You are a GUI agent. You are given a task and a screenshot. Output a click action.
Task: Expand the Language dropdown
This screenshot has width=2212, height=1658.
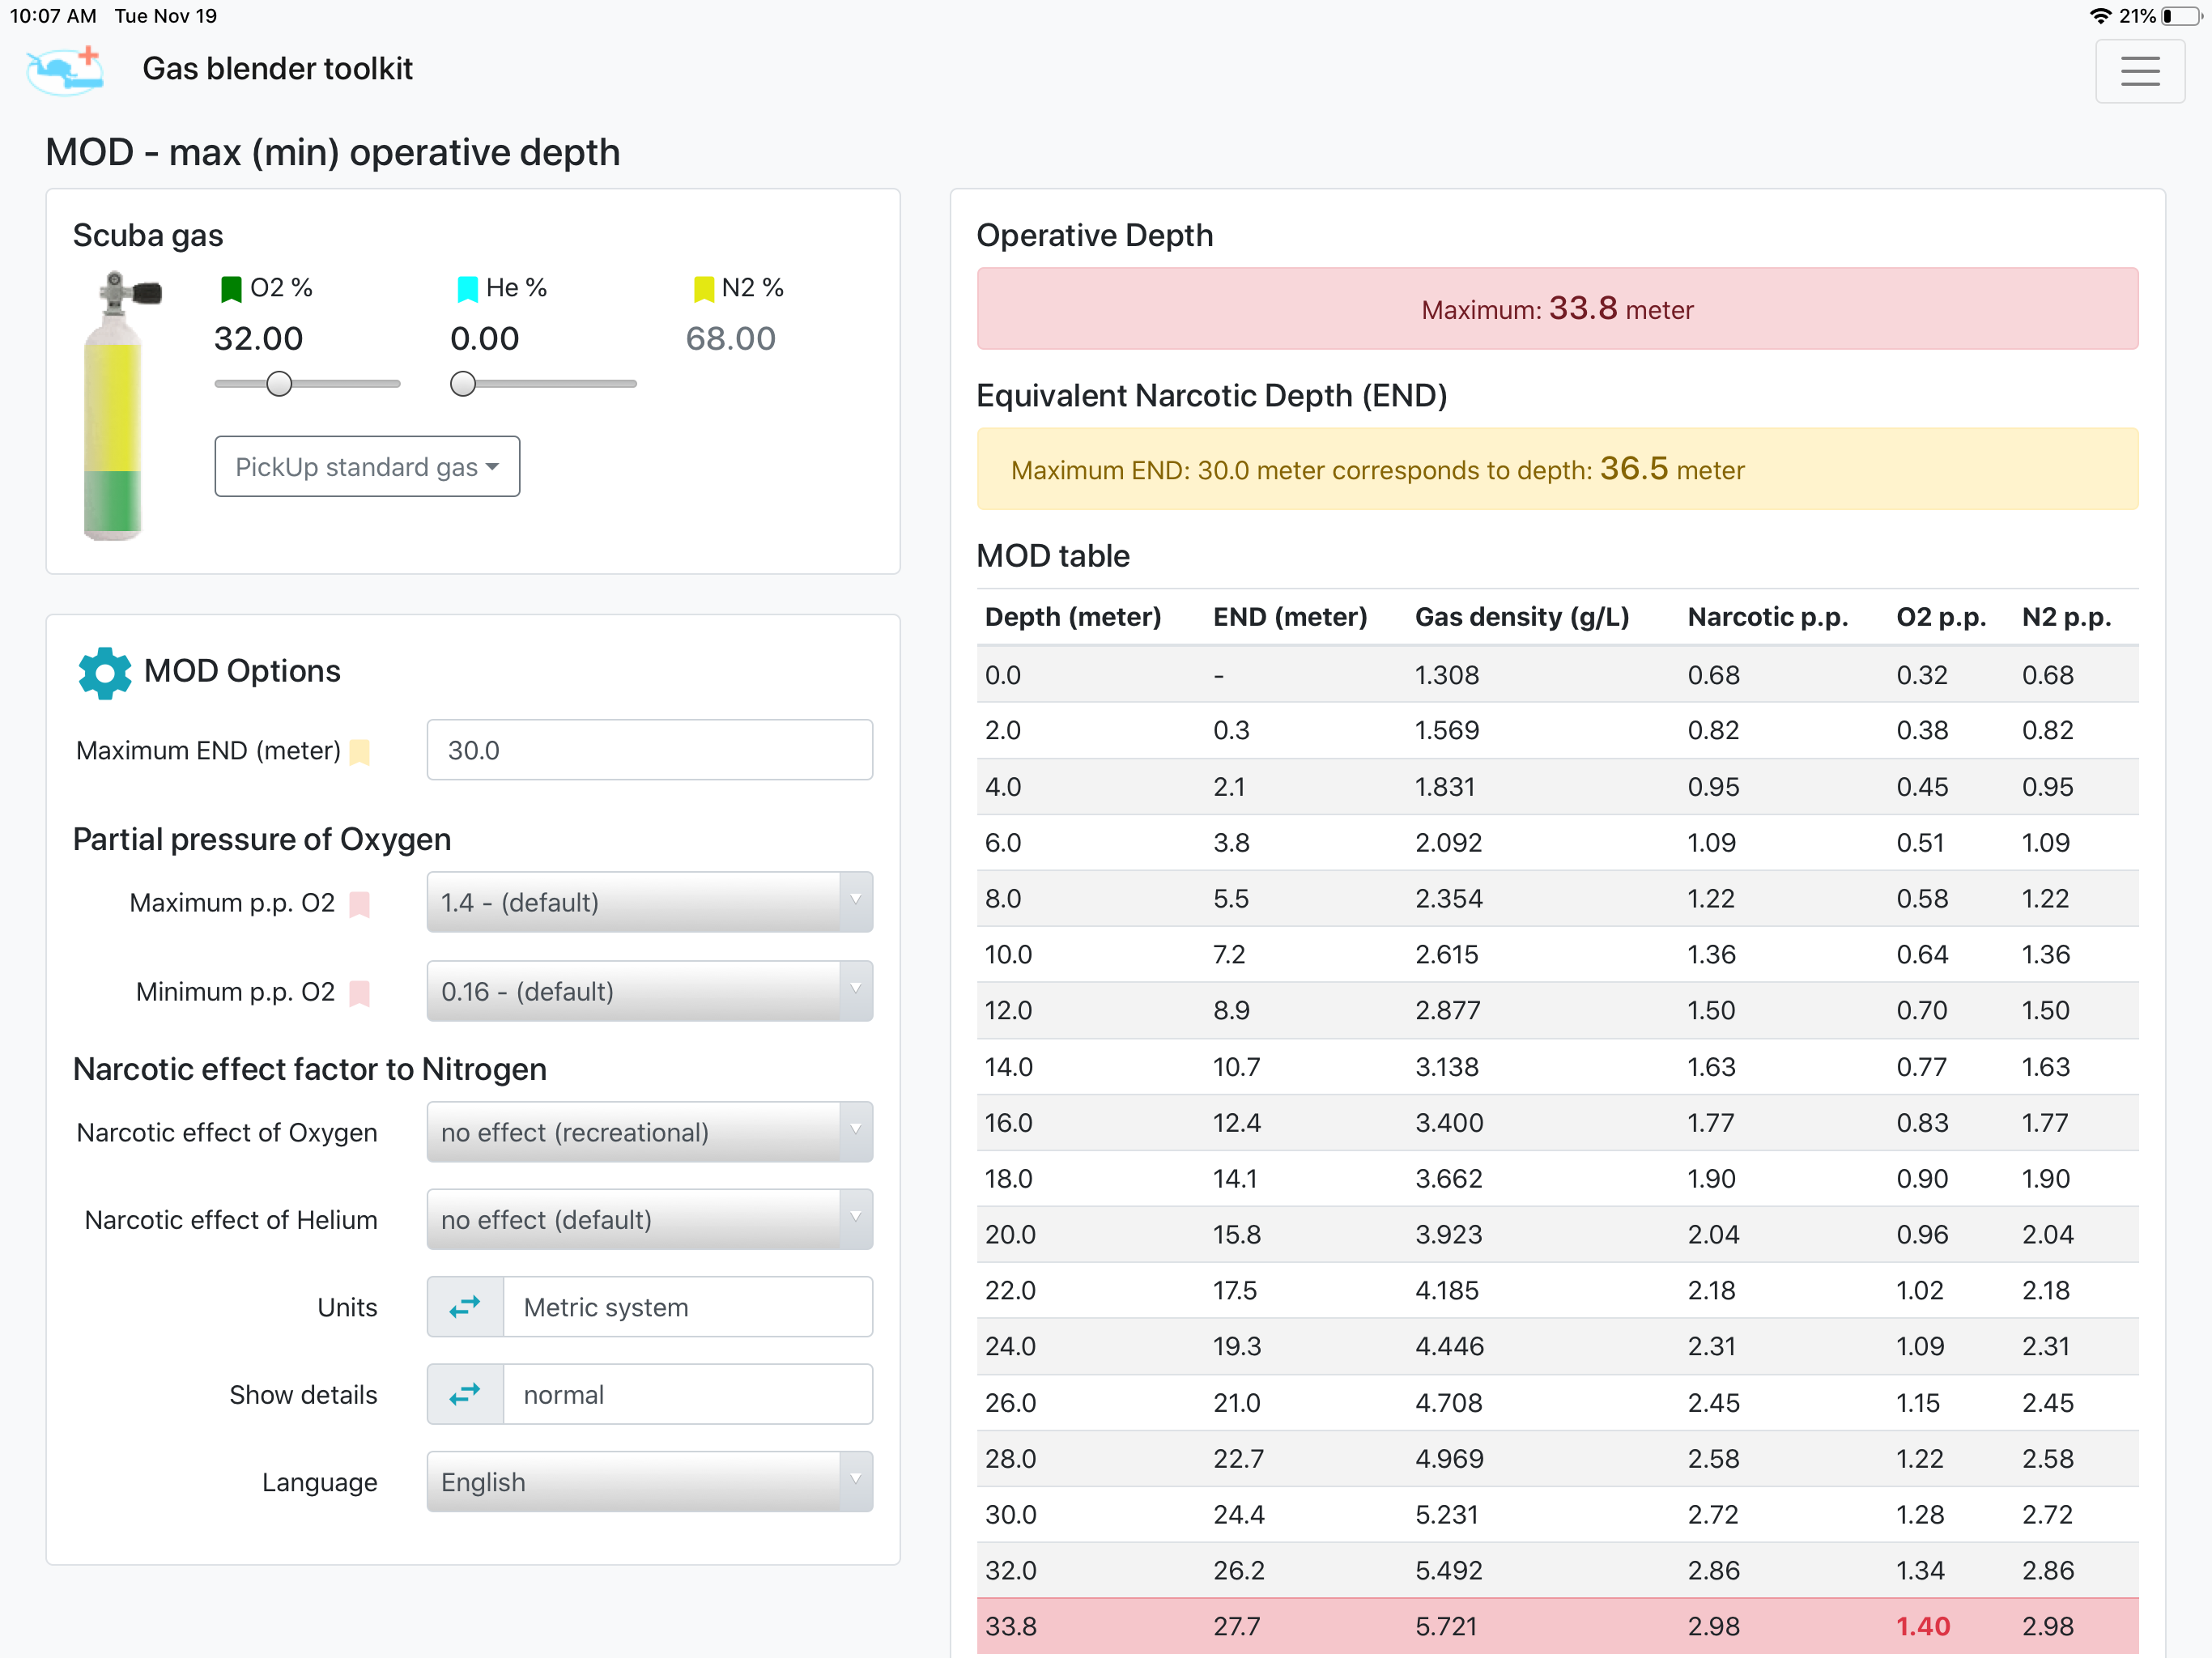(649, 1482)
